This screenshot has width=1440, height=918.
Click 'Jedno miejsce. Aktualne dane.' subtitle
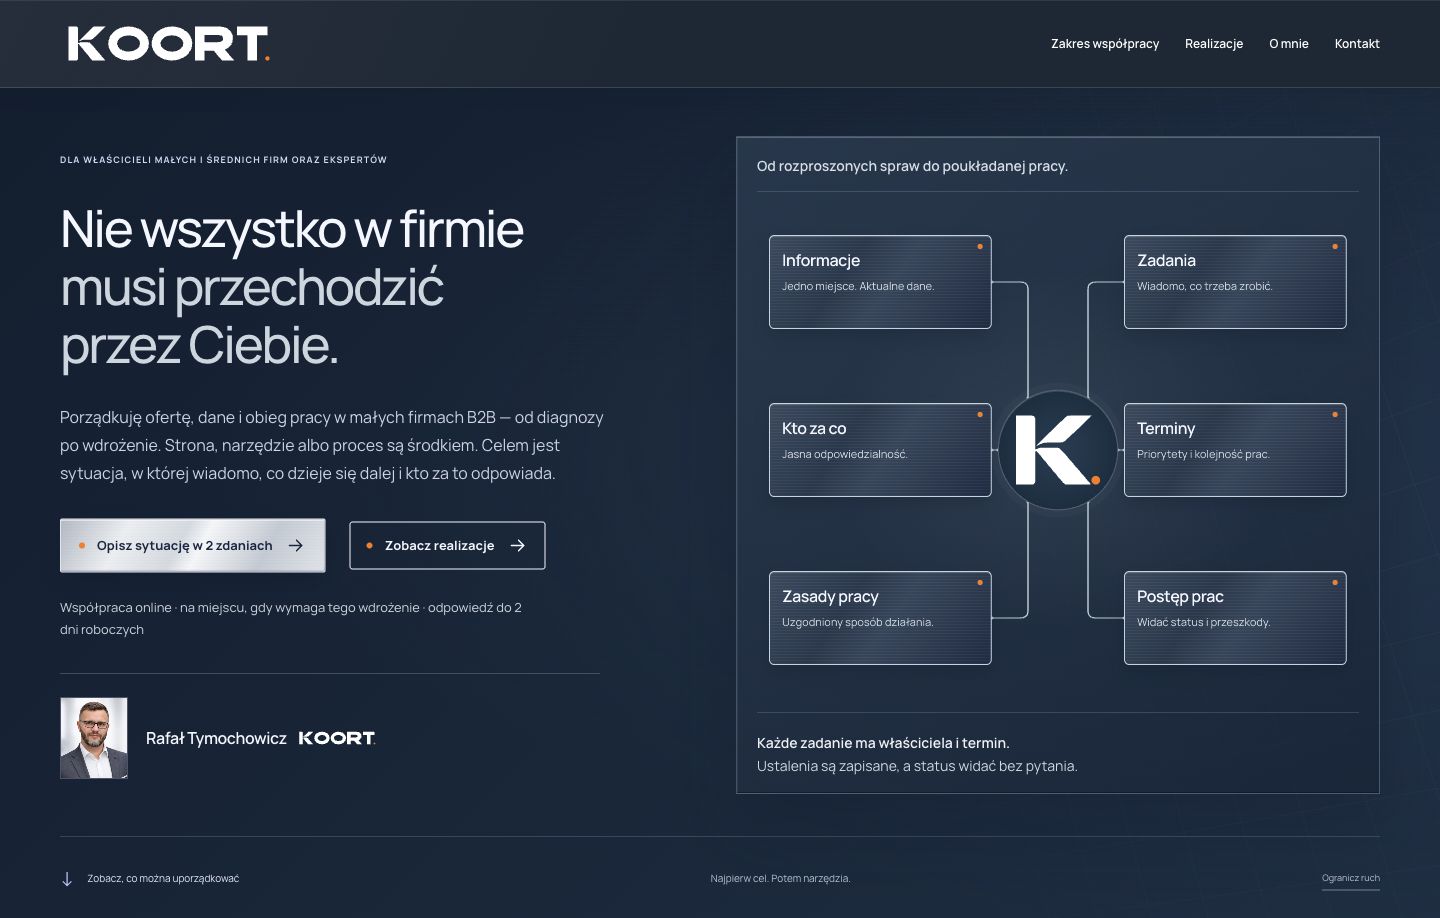(x=858, y=286)
